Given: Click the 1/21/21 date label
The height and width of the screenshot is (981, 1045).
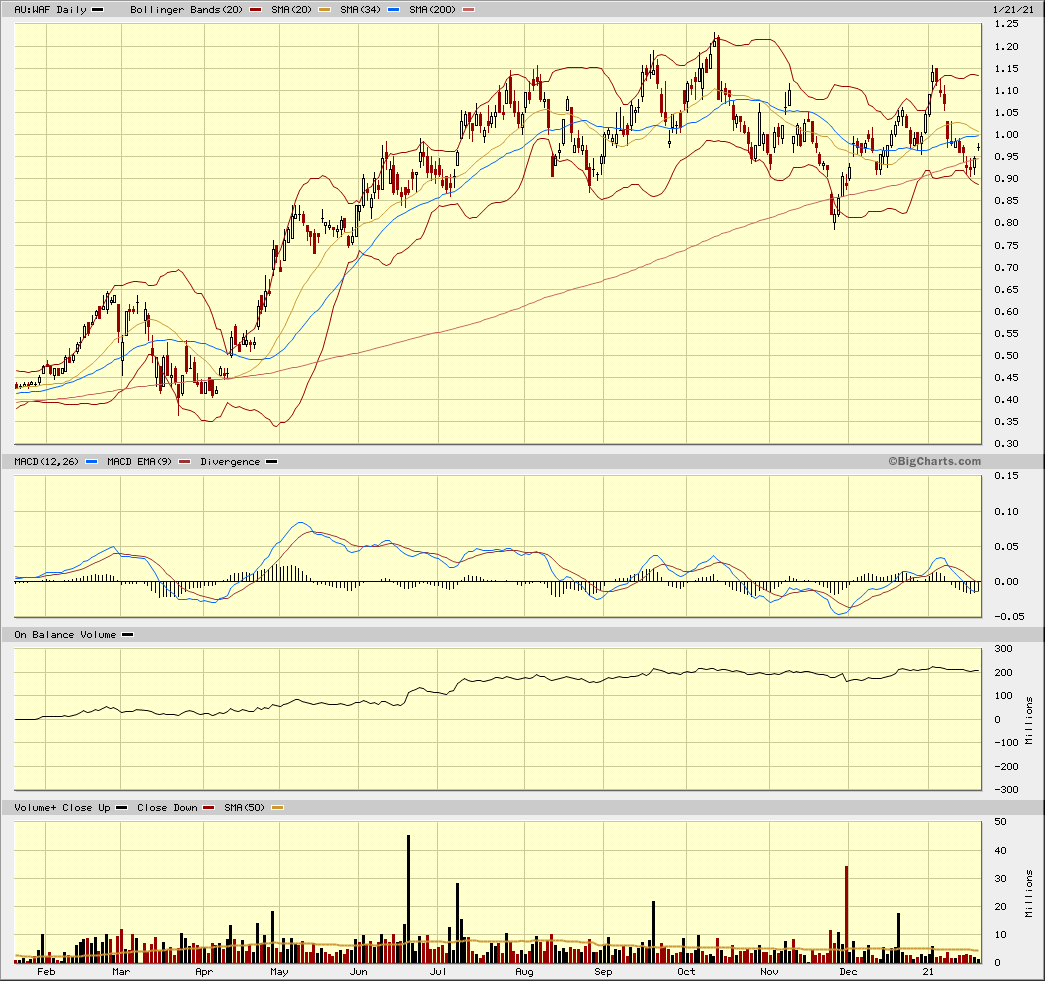Looking at the screenshot, I should coord(1013,10).
